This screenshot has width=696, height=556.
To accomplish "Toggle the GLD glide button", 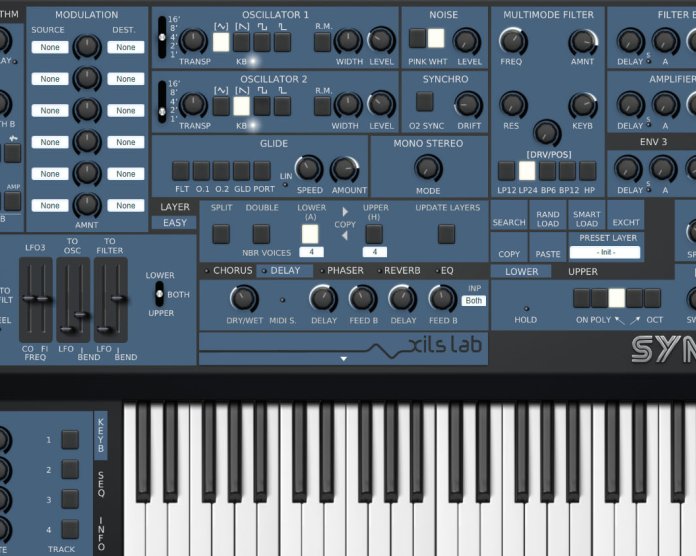I will (241, 171).
